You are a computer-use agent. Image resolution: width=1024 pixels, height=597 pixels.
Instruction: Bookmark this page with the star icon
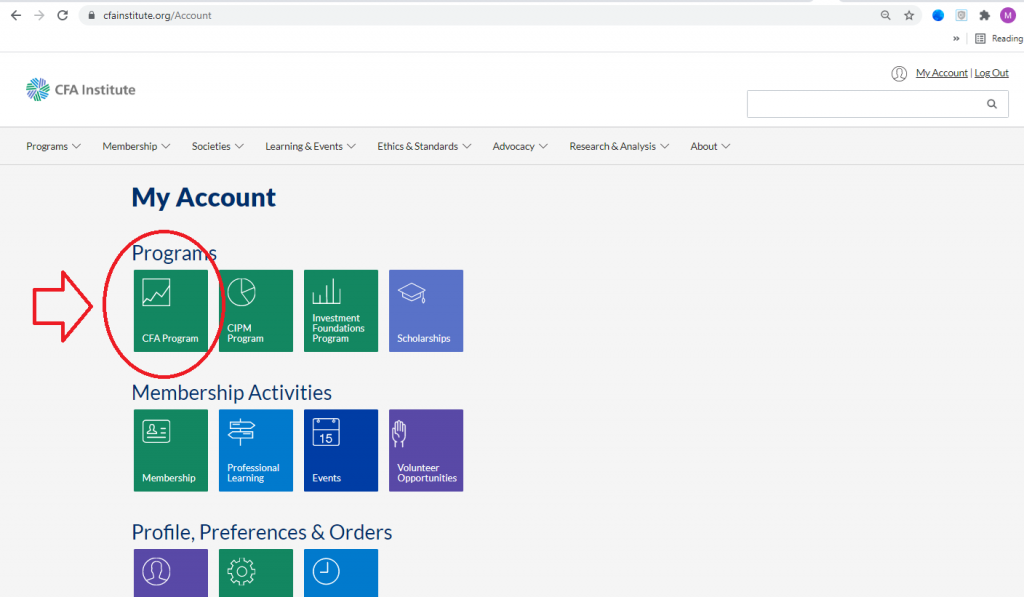[909, 15]
